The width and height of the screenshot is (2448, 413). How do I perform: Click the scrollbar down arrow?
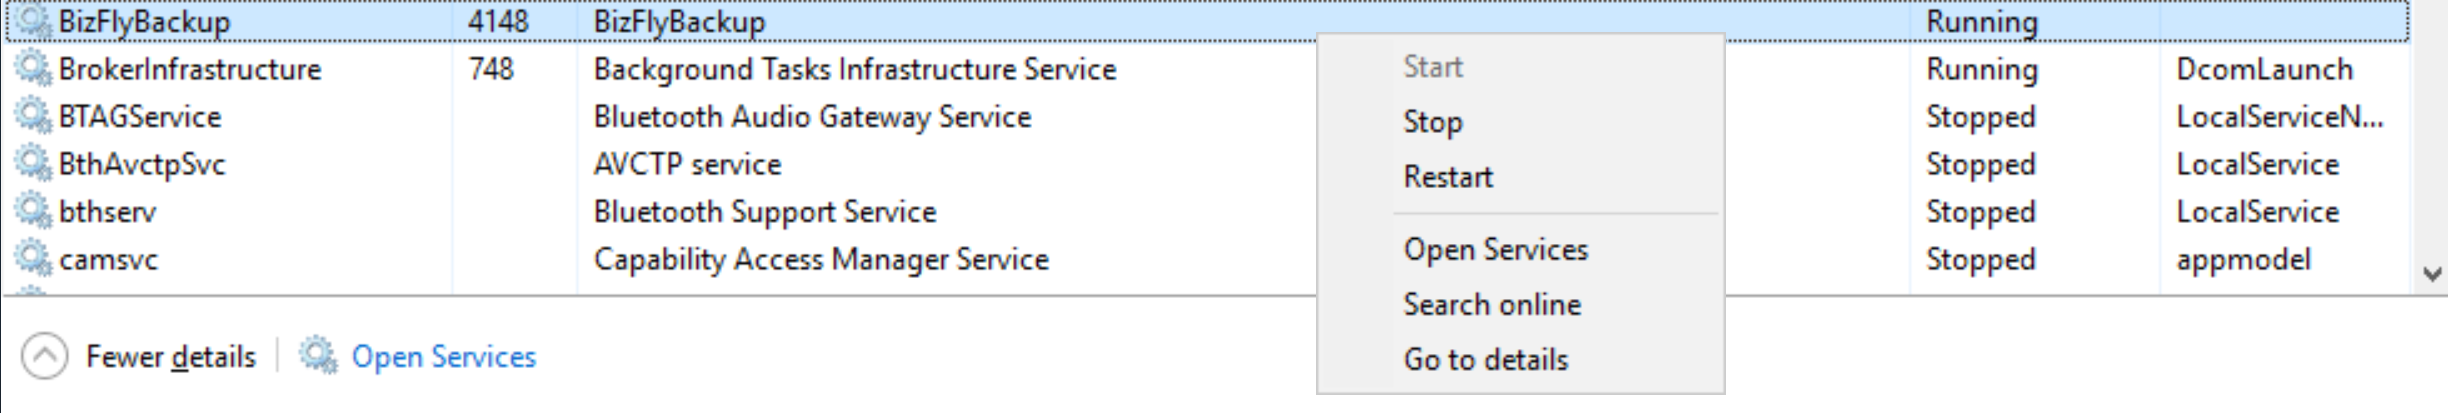(2432, 273)
